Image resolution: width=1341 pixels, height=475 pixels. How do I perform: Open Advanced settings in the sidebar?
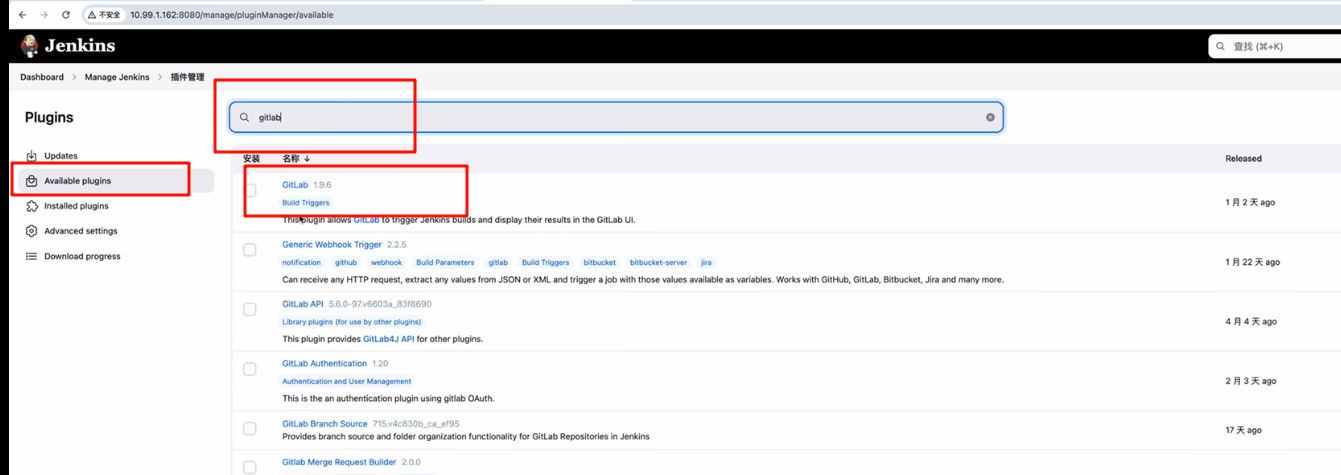(80, 231)
